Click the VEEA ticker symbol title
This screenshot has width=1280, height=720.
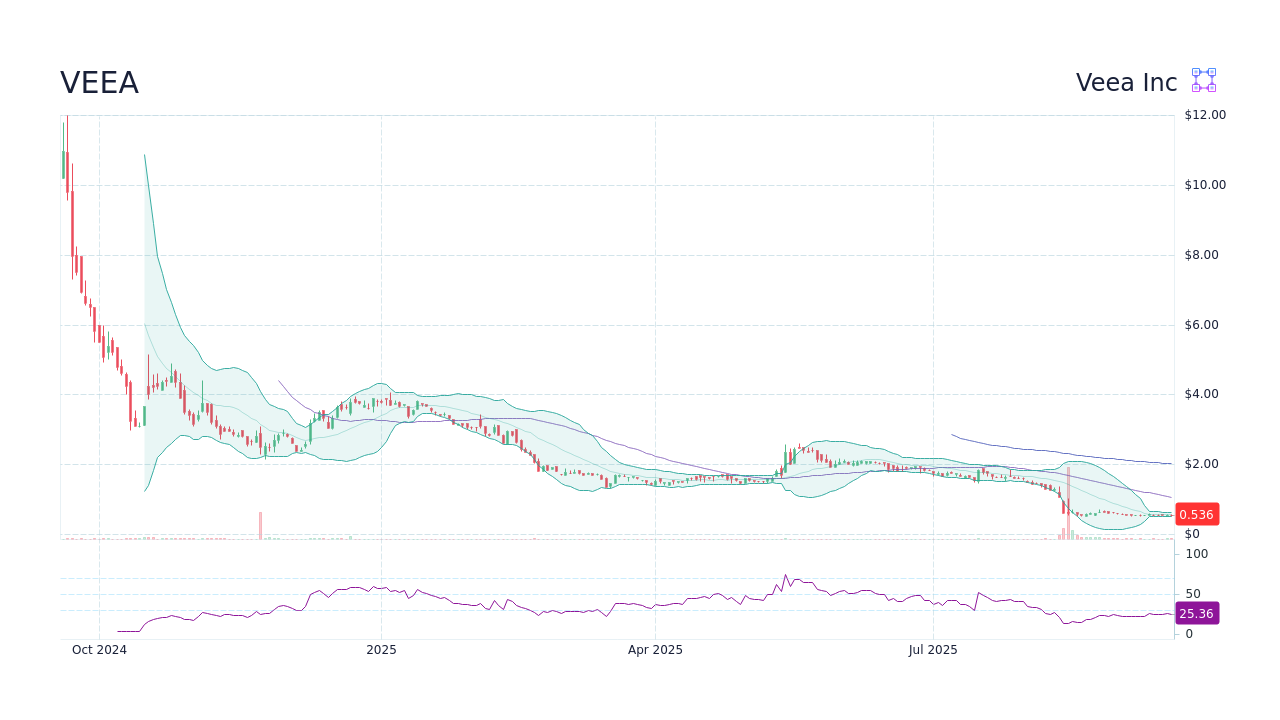click(99, 83)
